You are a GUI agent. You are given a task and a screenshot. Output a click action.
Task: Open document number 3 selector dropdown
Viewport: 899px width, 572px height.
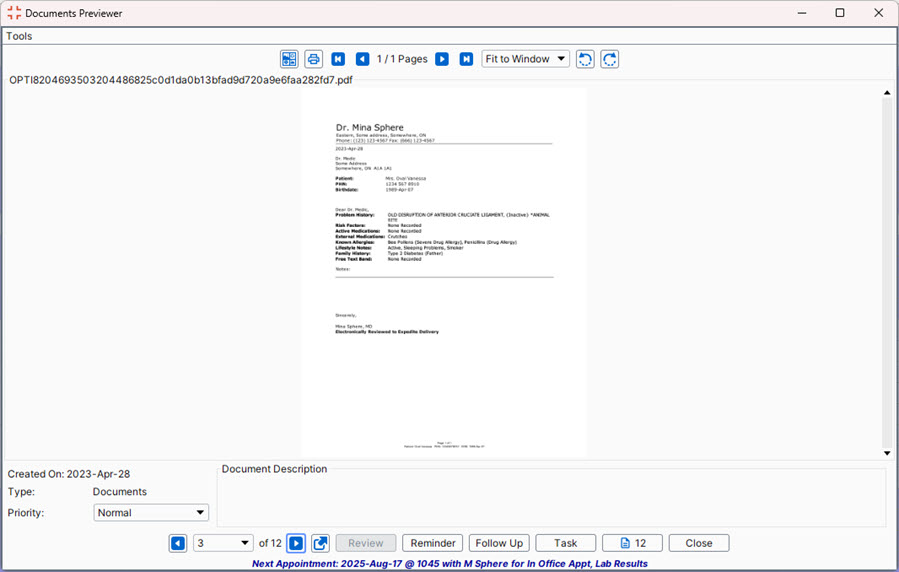[223, 543]
